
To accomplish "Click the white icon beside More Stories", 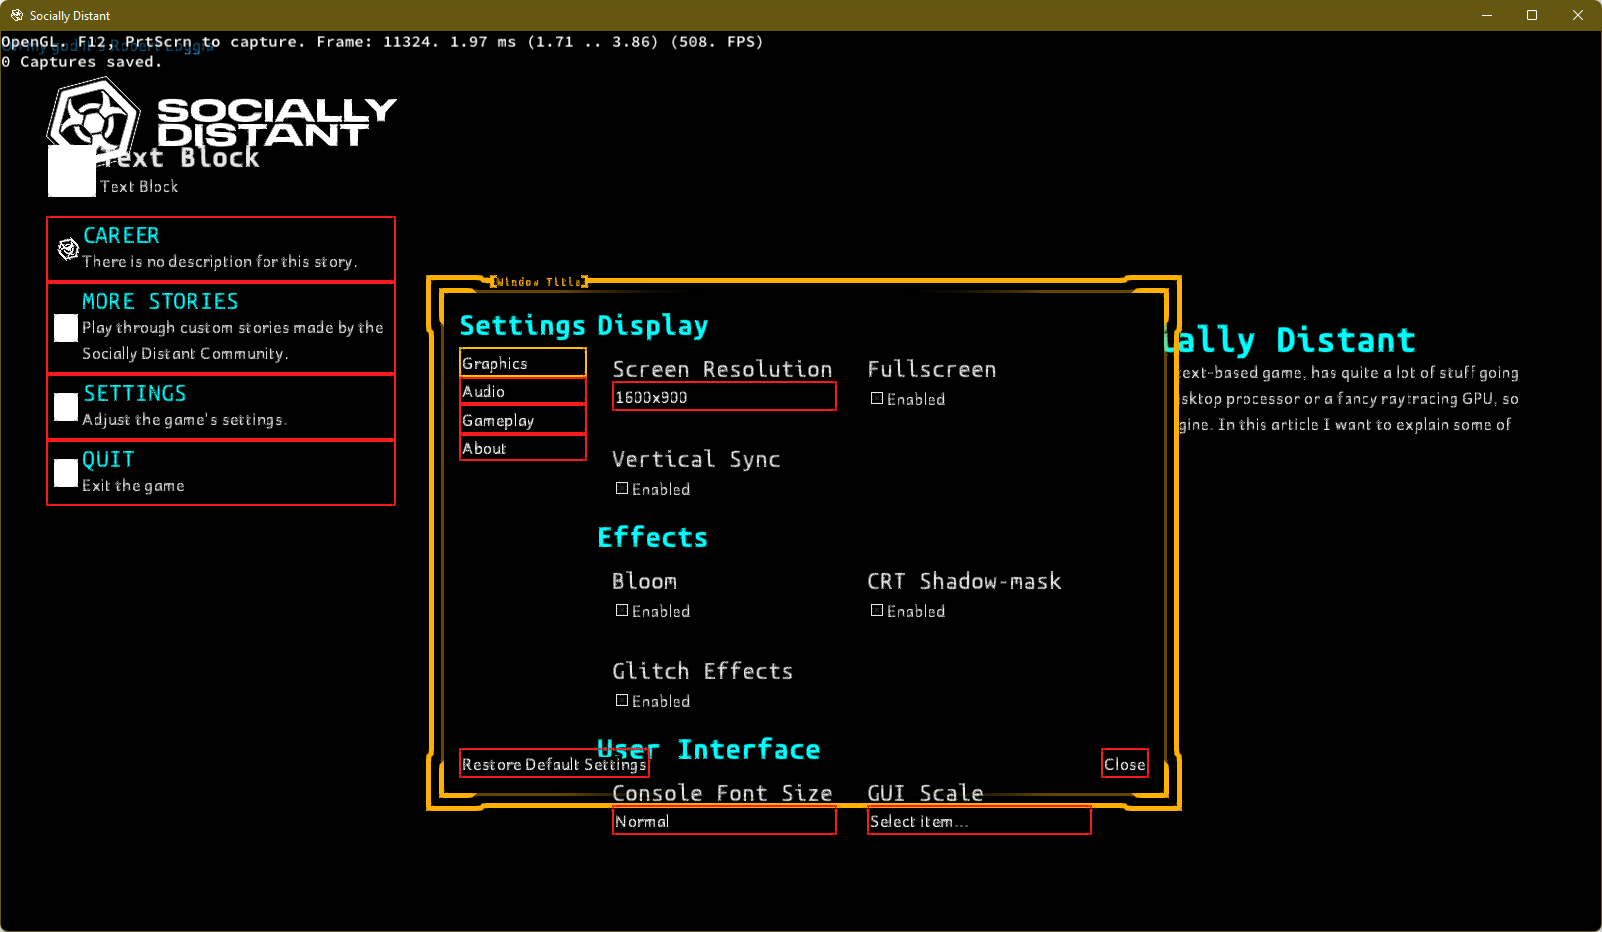I will click(66, 328).
